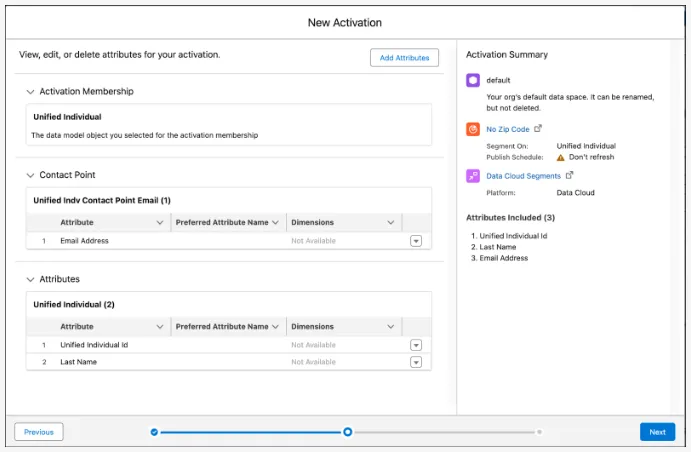The width and height of the screenshot is (691, 452).
Task: Open row actions menu for Unified Individual Id
Action: click(x=416, y=345)
